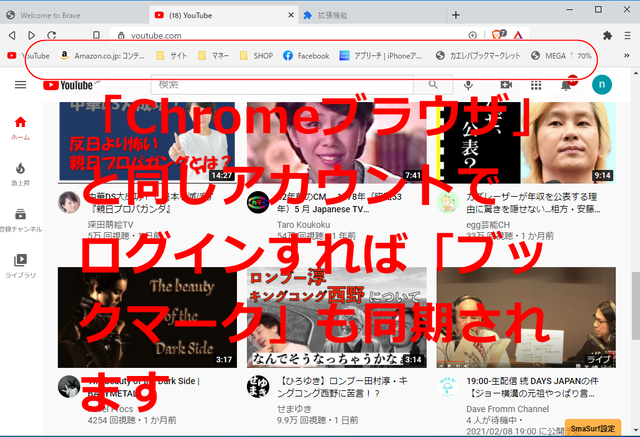Open the 7:41 video thumbnail
The image size is (640, 437).
336,142
